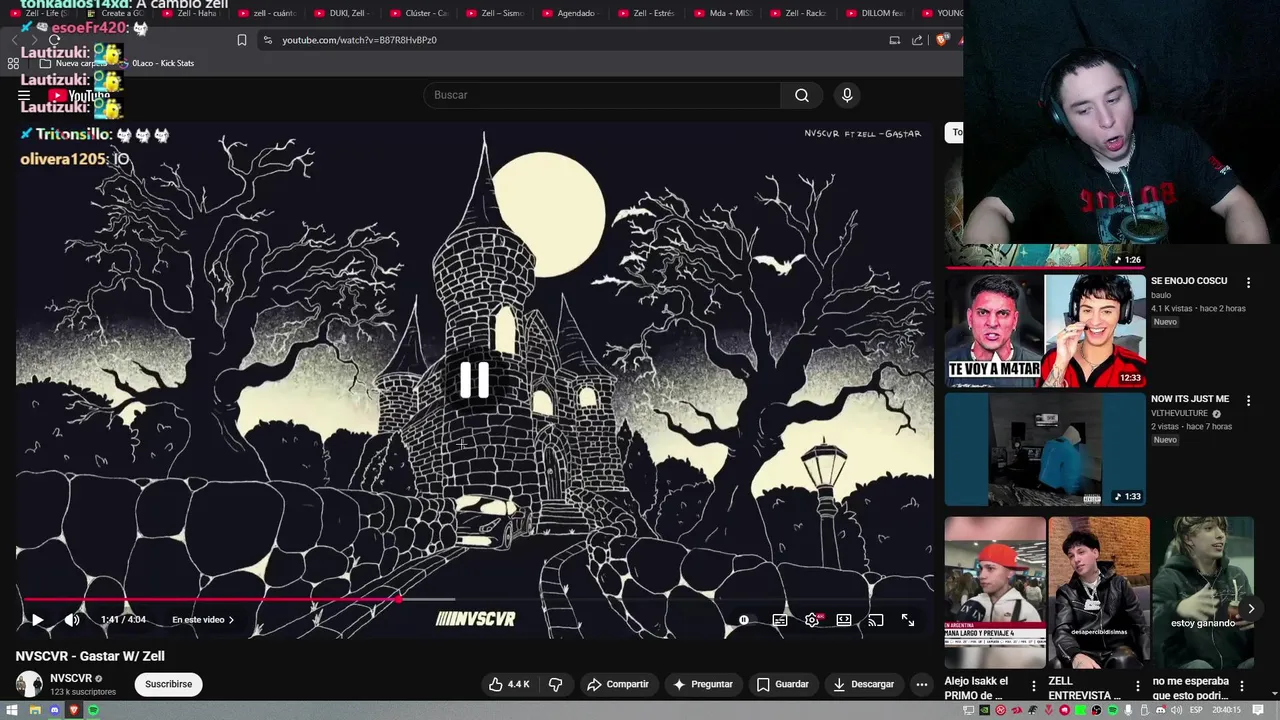Open the system tray volume speaker icon
1280x720 pixels.
click(x=1177, y=710)
